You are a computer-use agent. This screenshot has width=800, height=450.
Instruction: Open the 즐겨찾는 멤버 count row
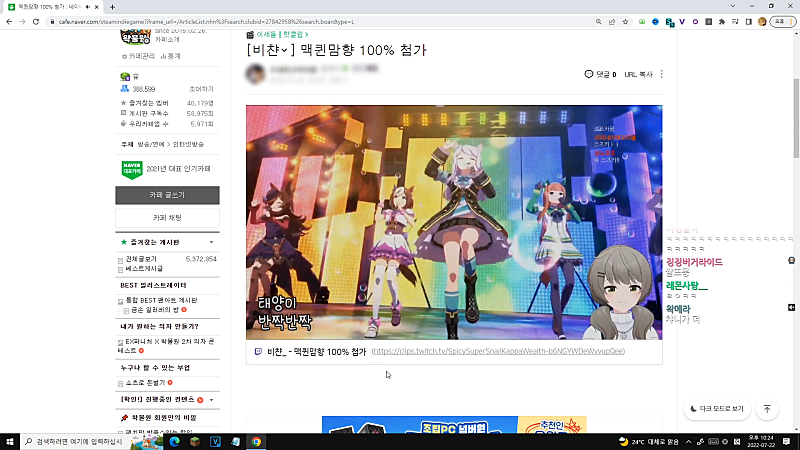(167, 103)
